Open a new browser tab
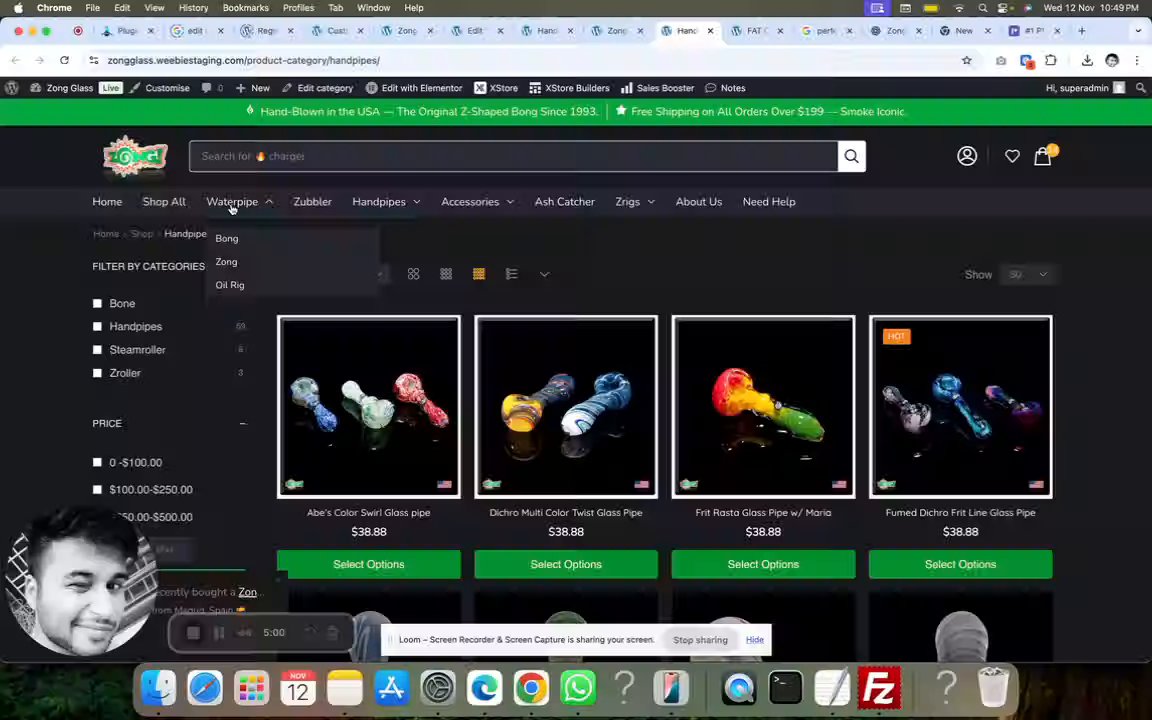1152x720 pixels. point(1081,31)
